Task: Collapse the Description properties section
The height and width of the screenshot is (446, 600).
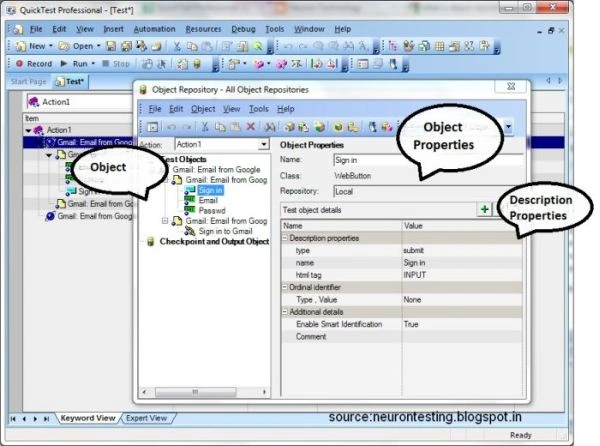Action: [285, 238]
